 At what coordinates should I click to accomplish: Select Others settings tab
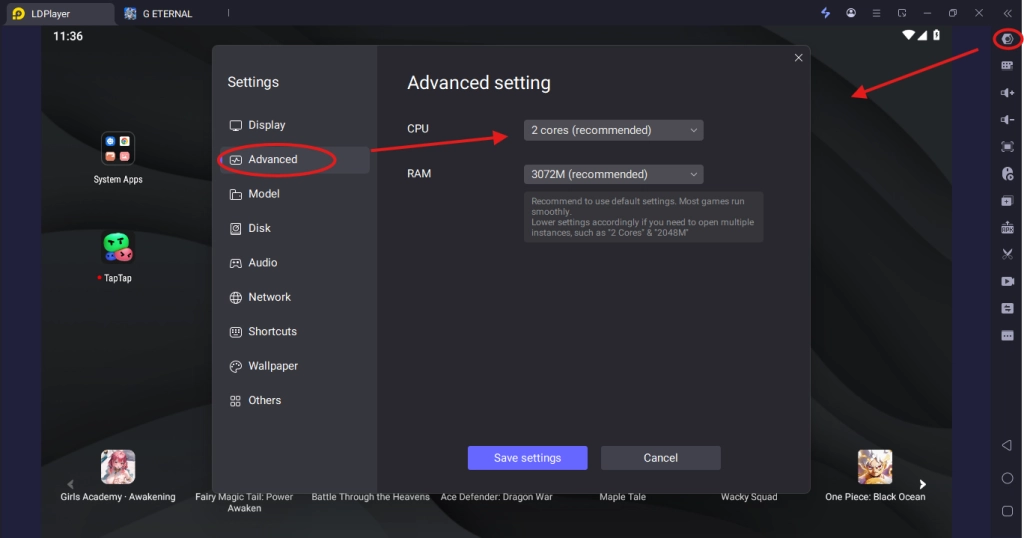click(x=295, y=400)
